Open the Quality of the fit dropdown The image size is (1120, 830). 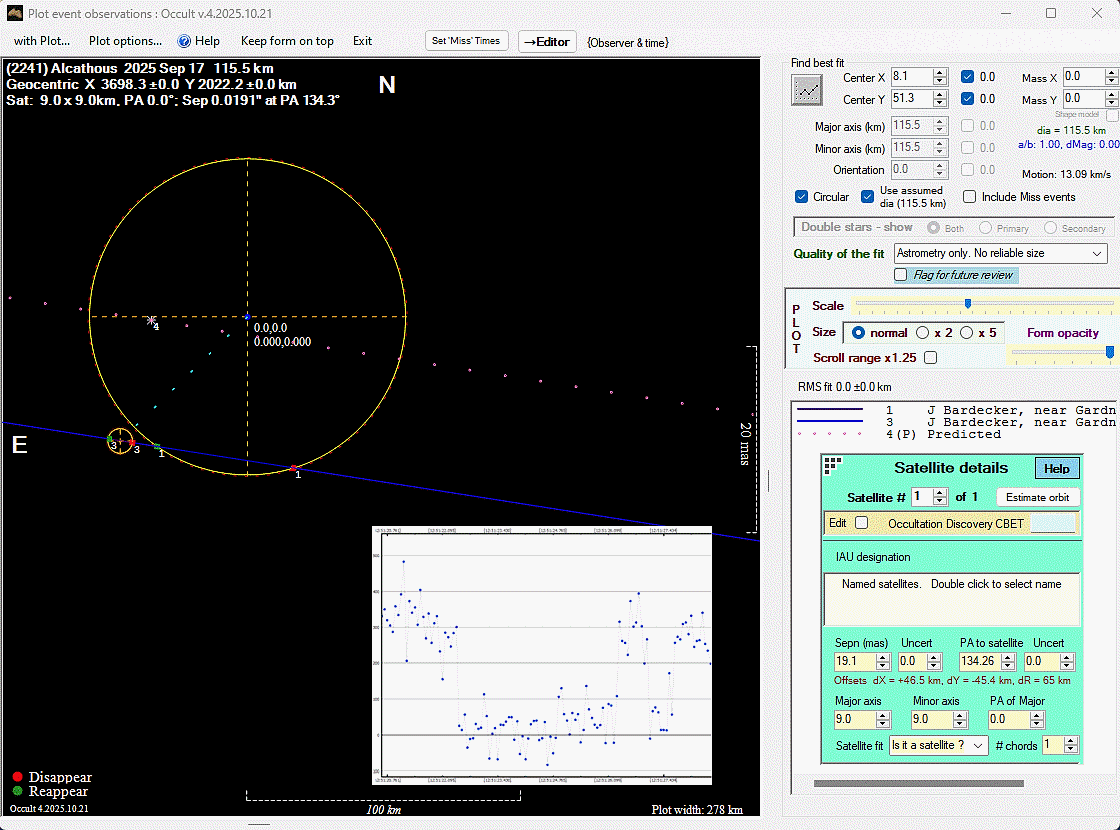tap(1001, 254)
